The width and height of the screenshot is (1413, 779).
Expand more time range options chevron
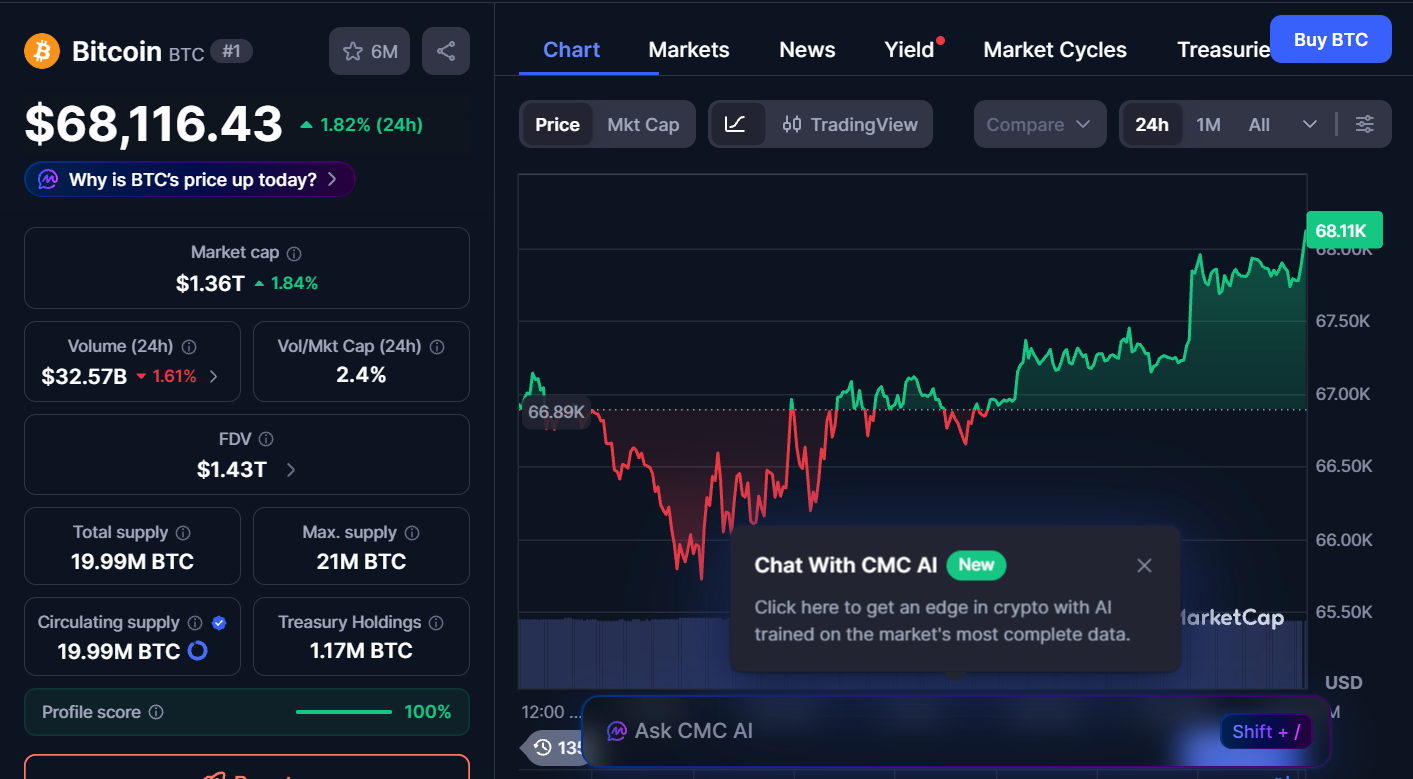(x=1310, y=125)
